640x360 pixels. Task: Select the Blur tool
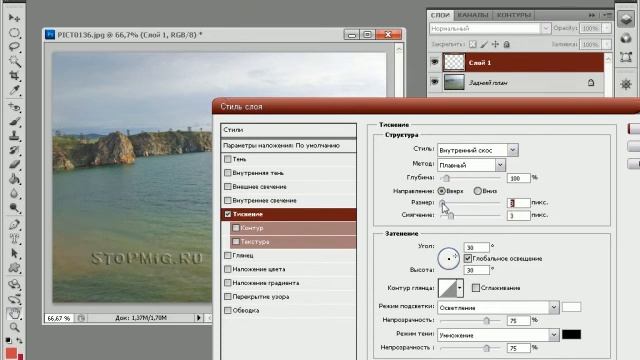14,193
